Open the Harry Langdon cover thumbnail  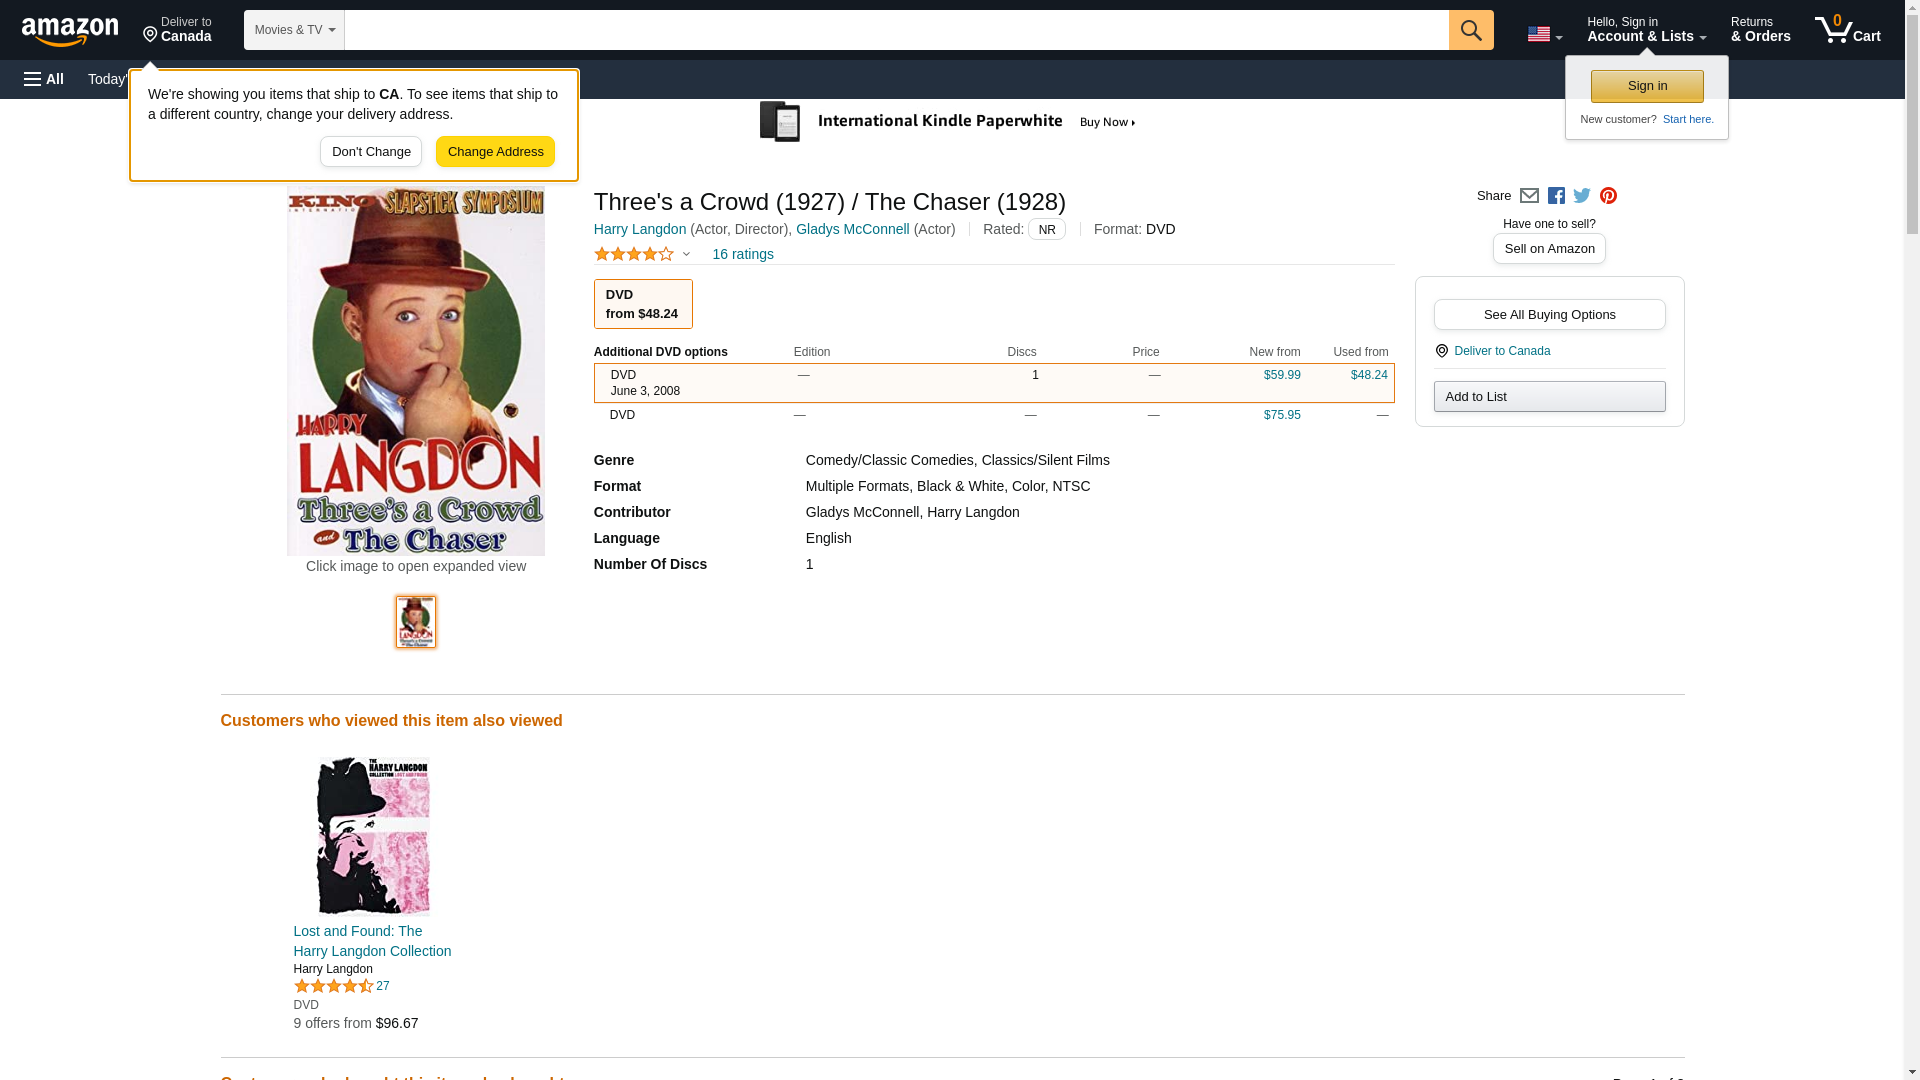click(x=416, y=622)
